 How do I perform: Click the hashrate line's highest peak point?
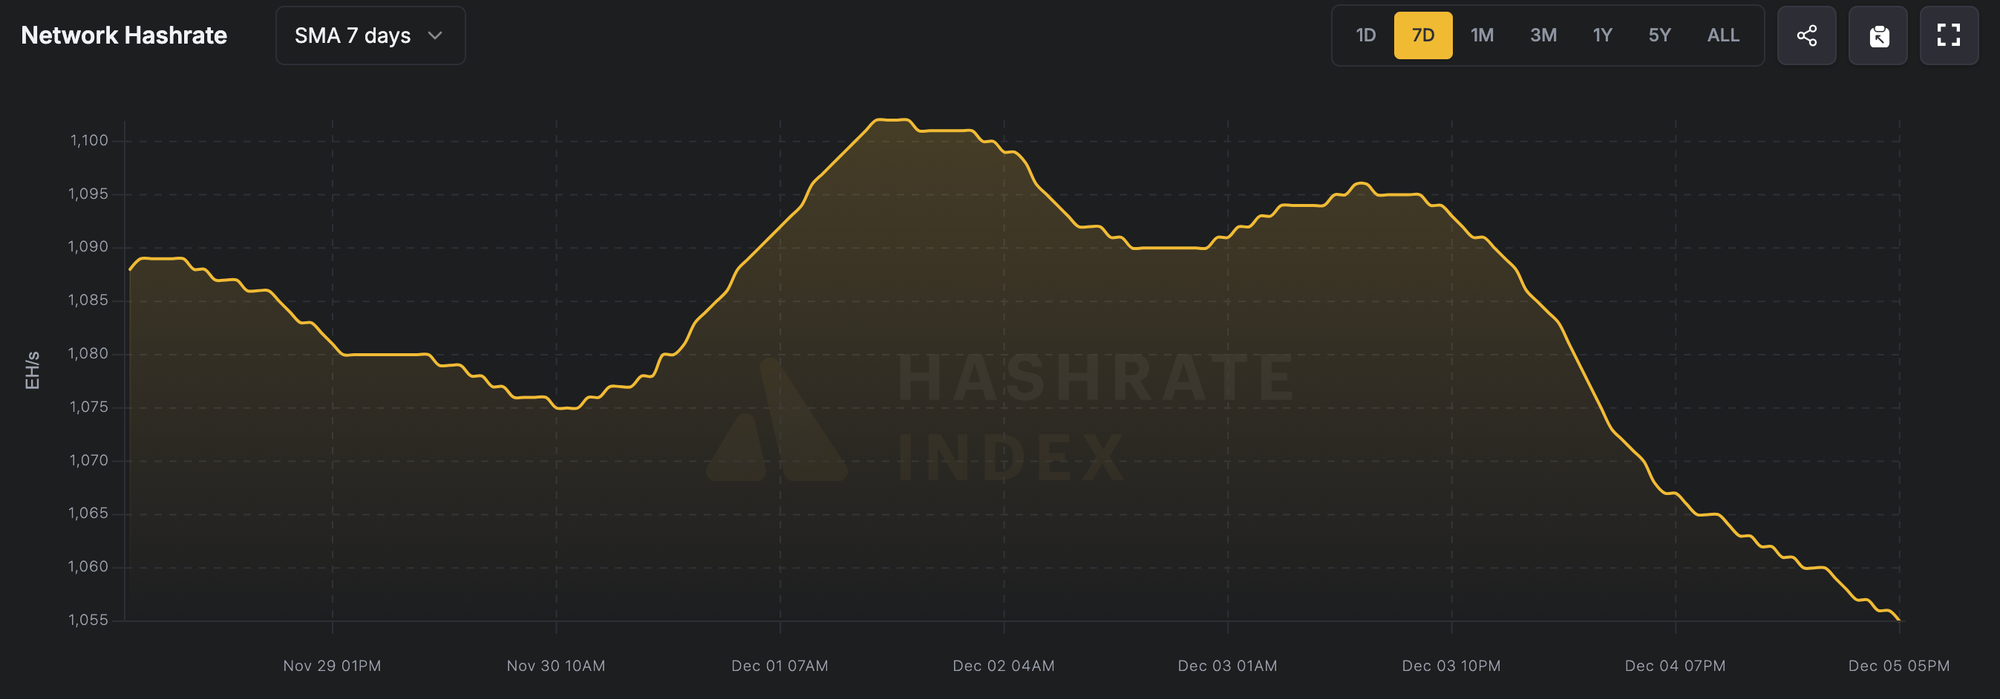[x=891, y=119]
